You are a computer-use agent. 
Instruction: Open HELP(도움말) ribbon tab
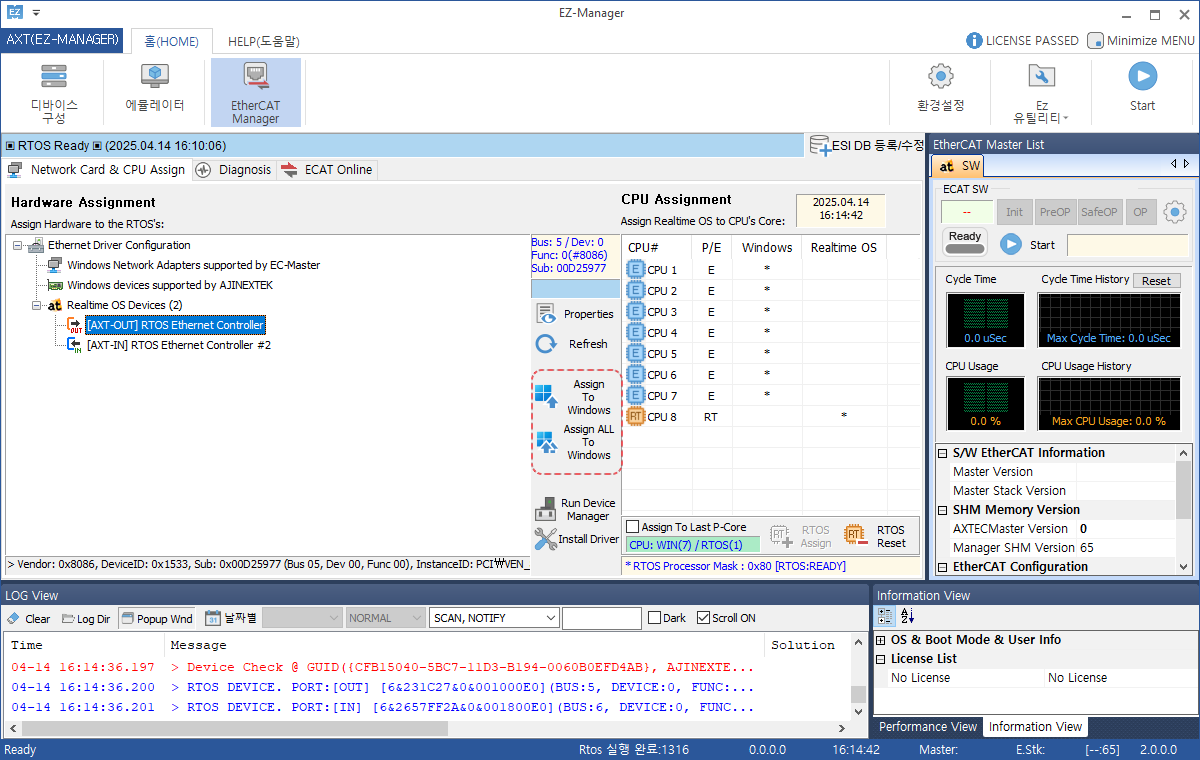point(263,41)
